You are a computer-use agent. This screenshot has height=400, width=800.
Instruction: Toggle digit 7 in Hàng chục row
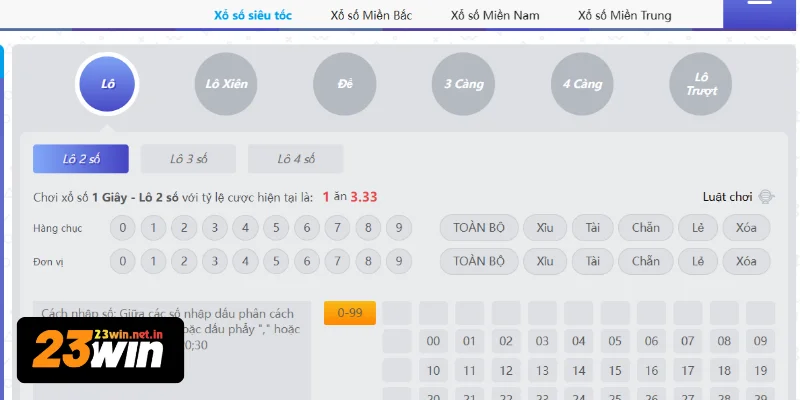[x=337, y=228]
